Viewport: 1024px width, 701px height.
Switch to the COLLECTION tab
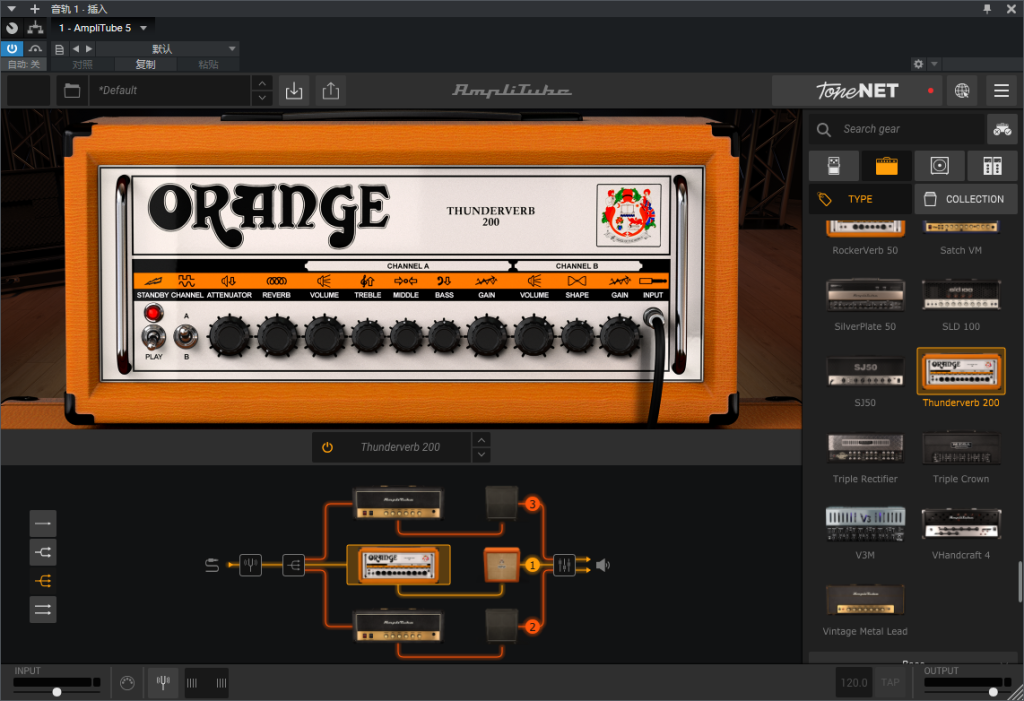pyautogui.click(x=966, y=199)
